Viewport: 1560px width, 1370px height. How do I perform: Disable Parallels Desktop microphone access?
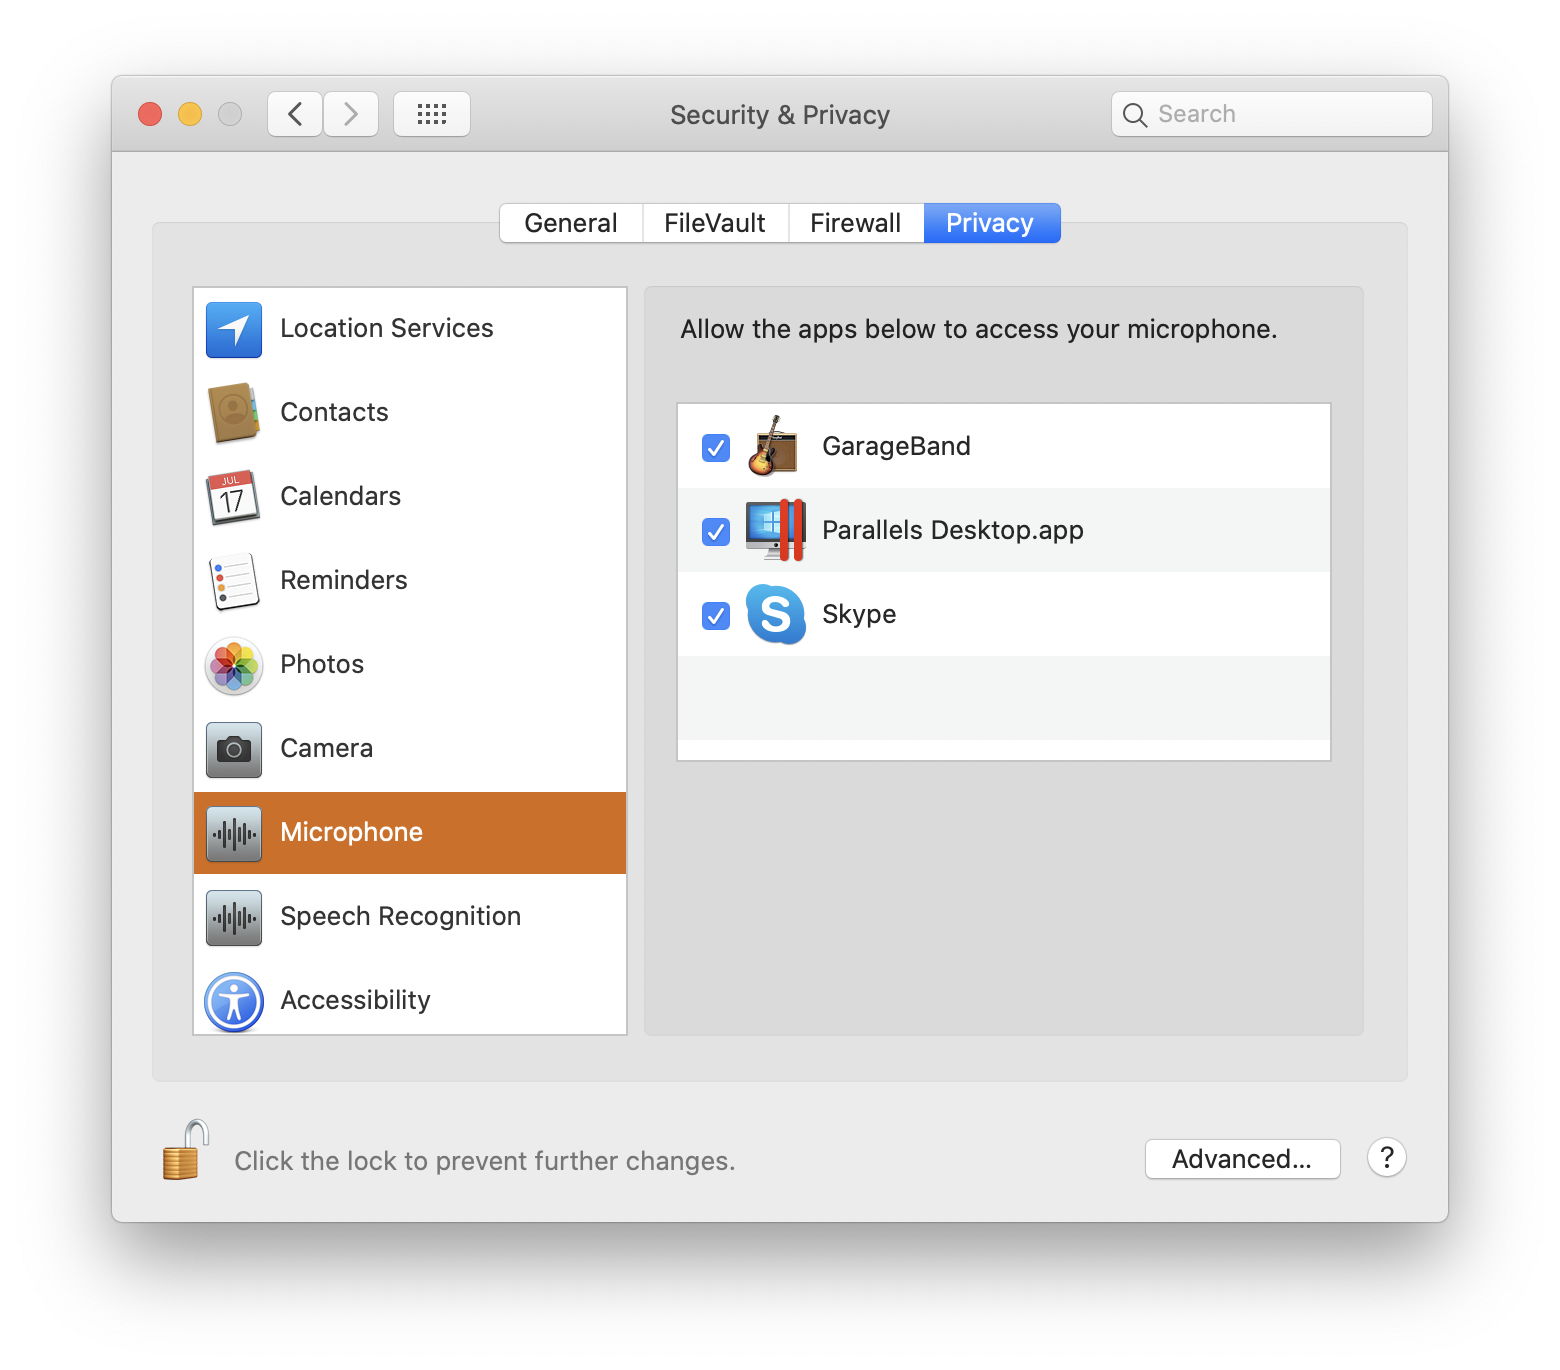point(716,531)
